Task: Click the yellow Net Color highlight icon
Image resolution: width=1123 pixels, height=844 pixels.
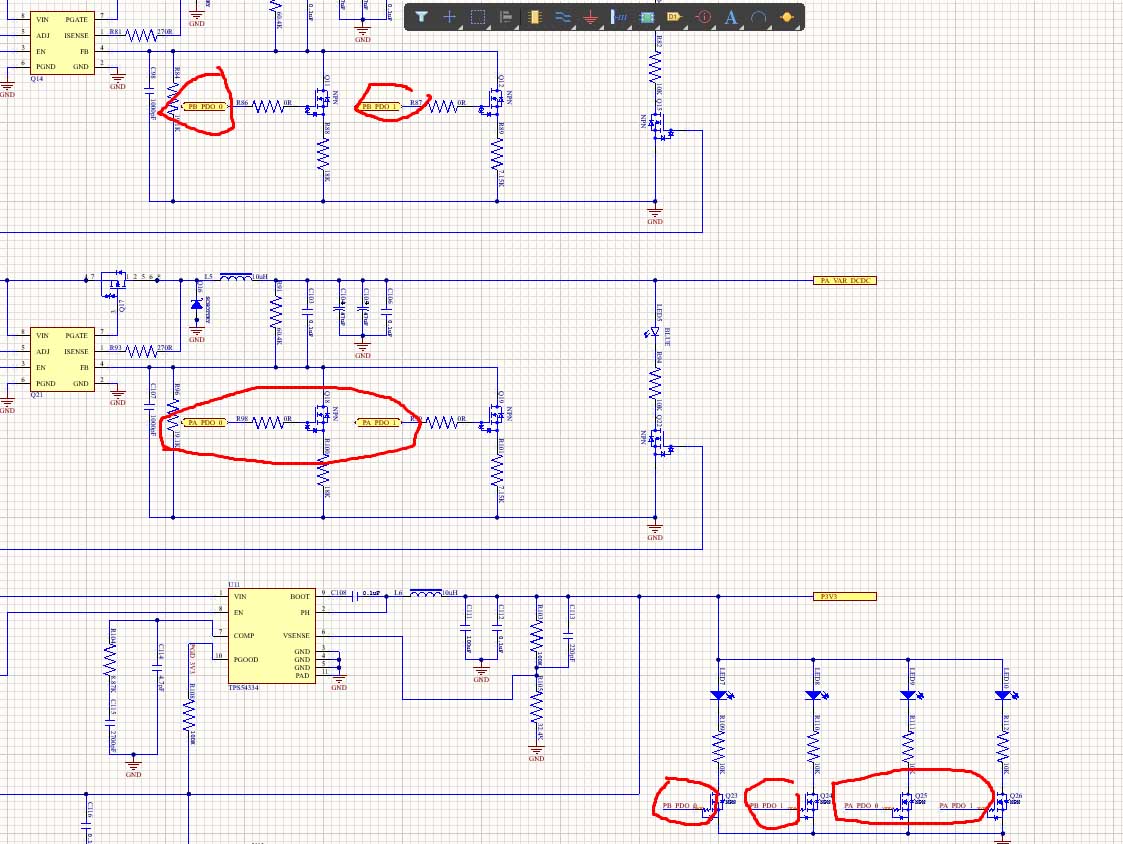Action: tap(787, 17)
